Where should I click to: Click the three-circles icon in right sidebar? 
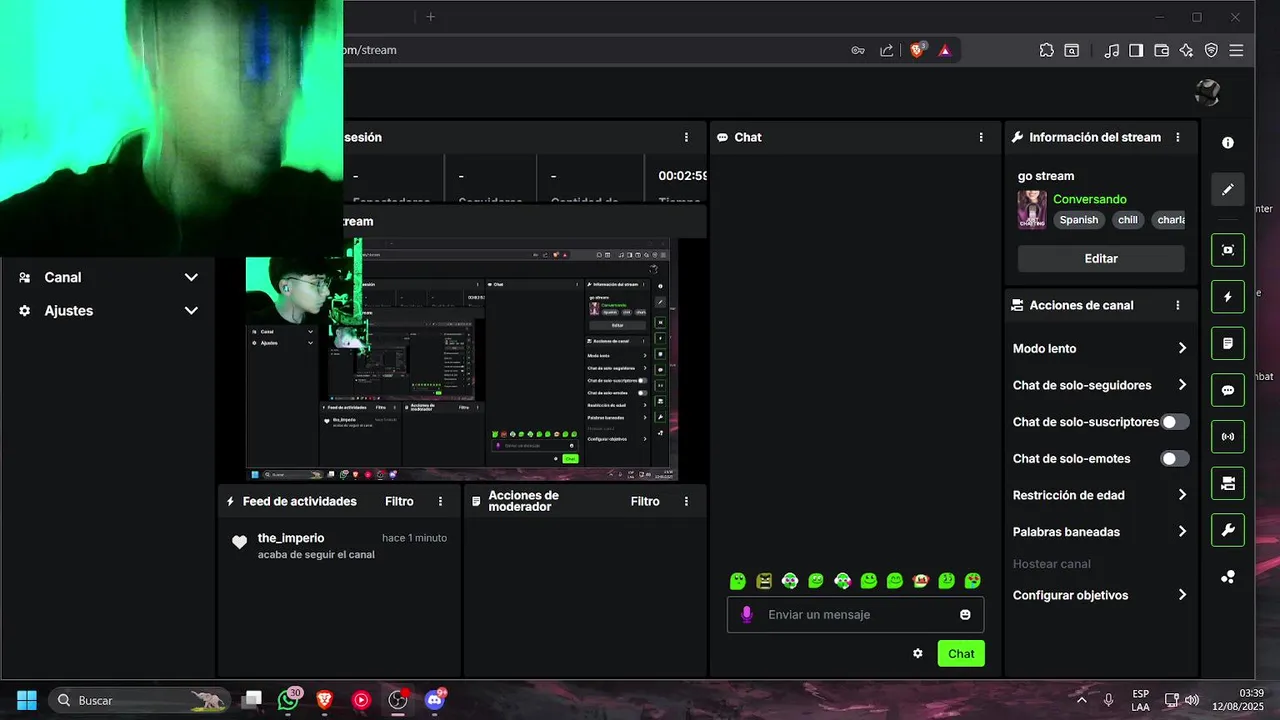(1228, 577)
